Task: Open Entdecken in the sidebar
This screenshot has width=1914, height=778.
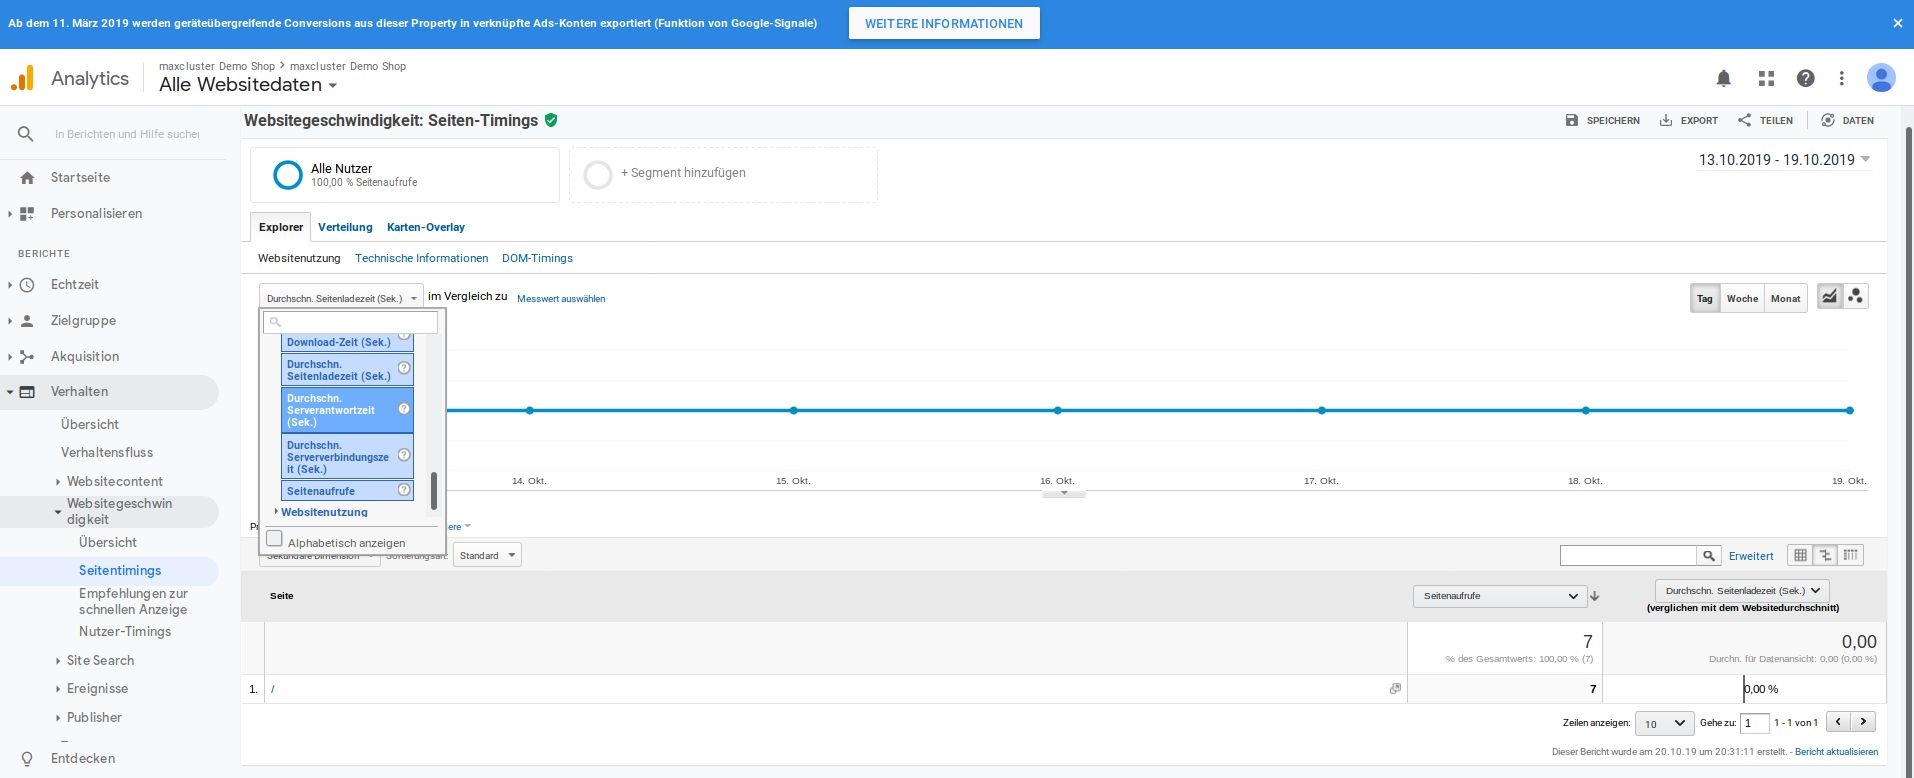Action: (83, 758)
